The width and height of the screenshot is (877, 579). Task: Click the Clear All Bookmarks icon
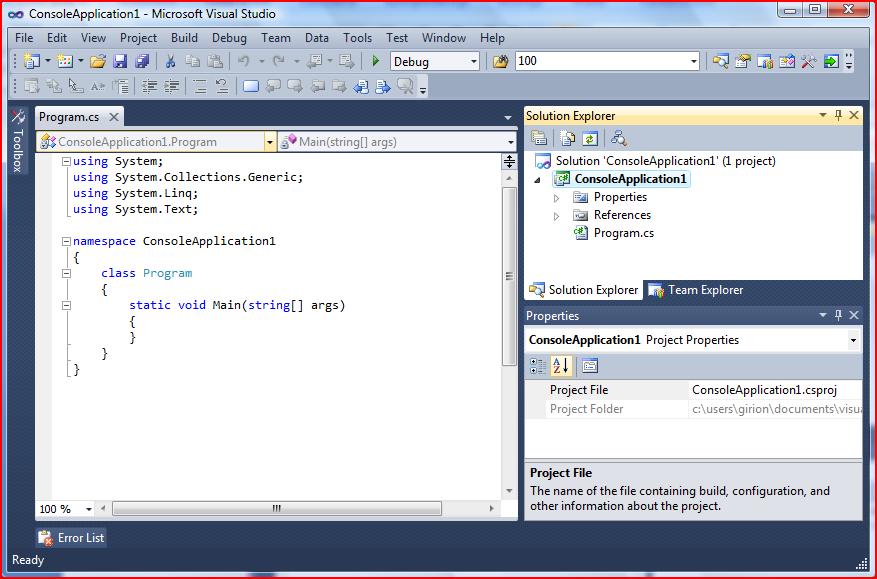pyautogui.click(x=405, y=86)
